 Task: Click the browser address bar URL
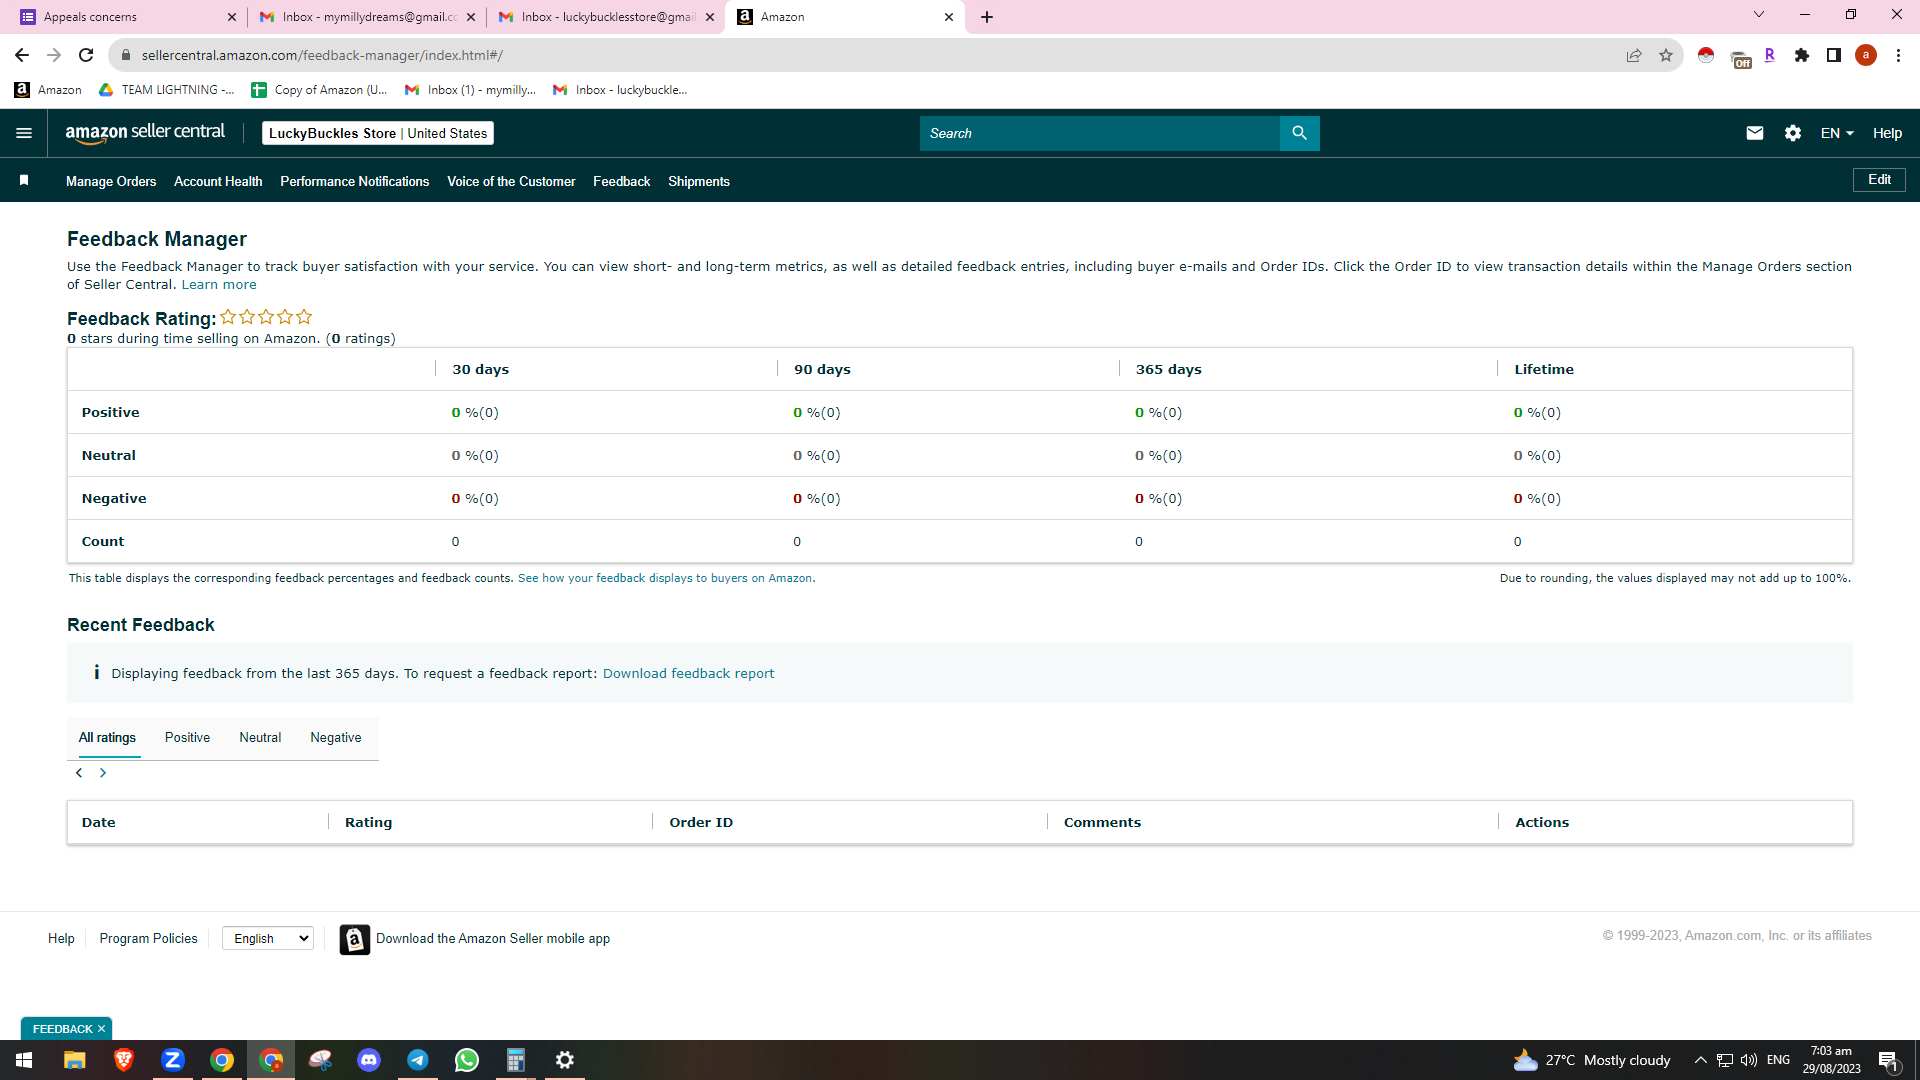coord(322,55)
